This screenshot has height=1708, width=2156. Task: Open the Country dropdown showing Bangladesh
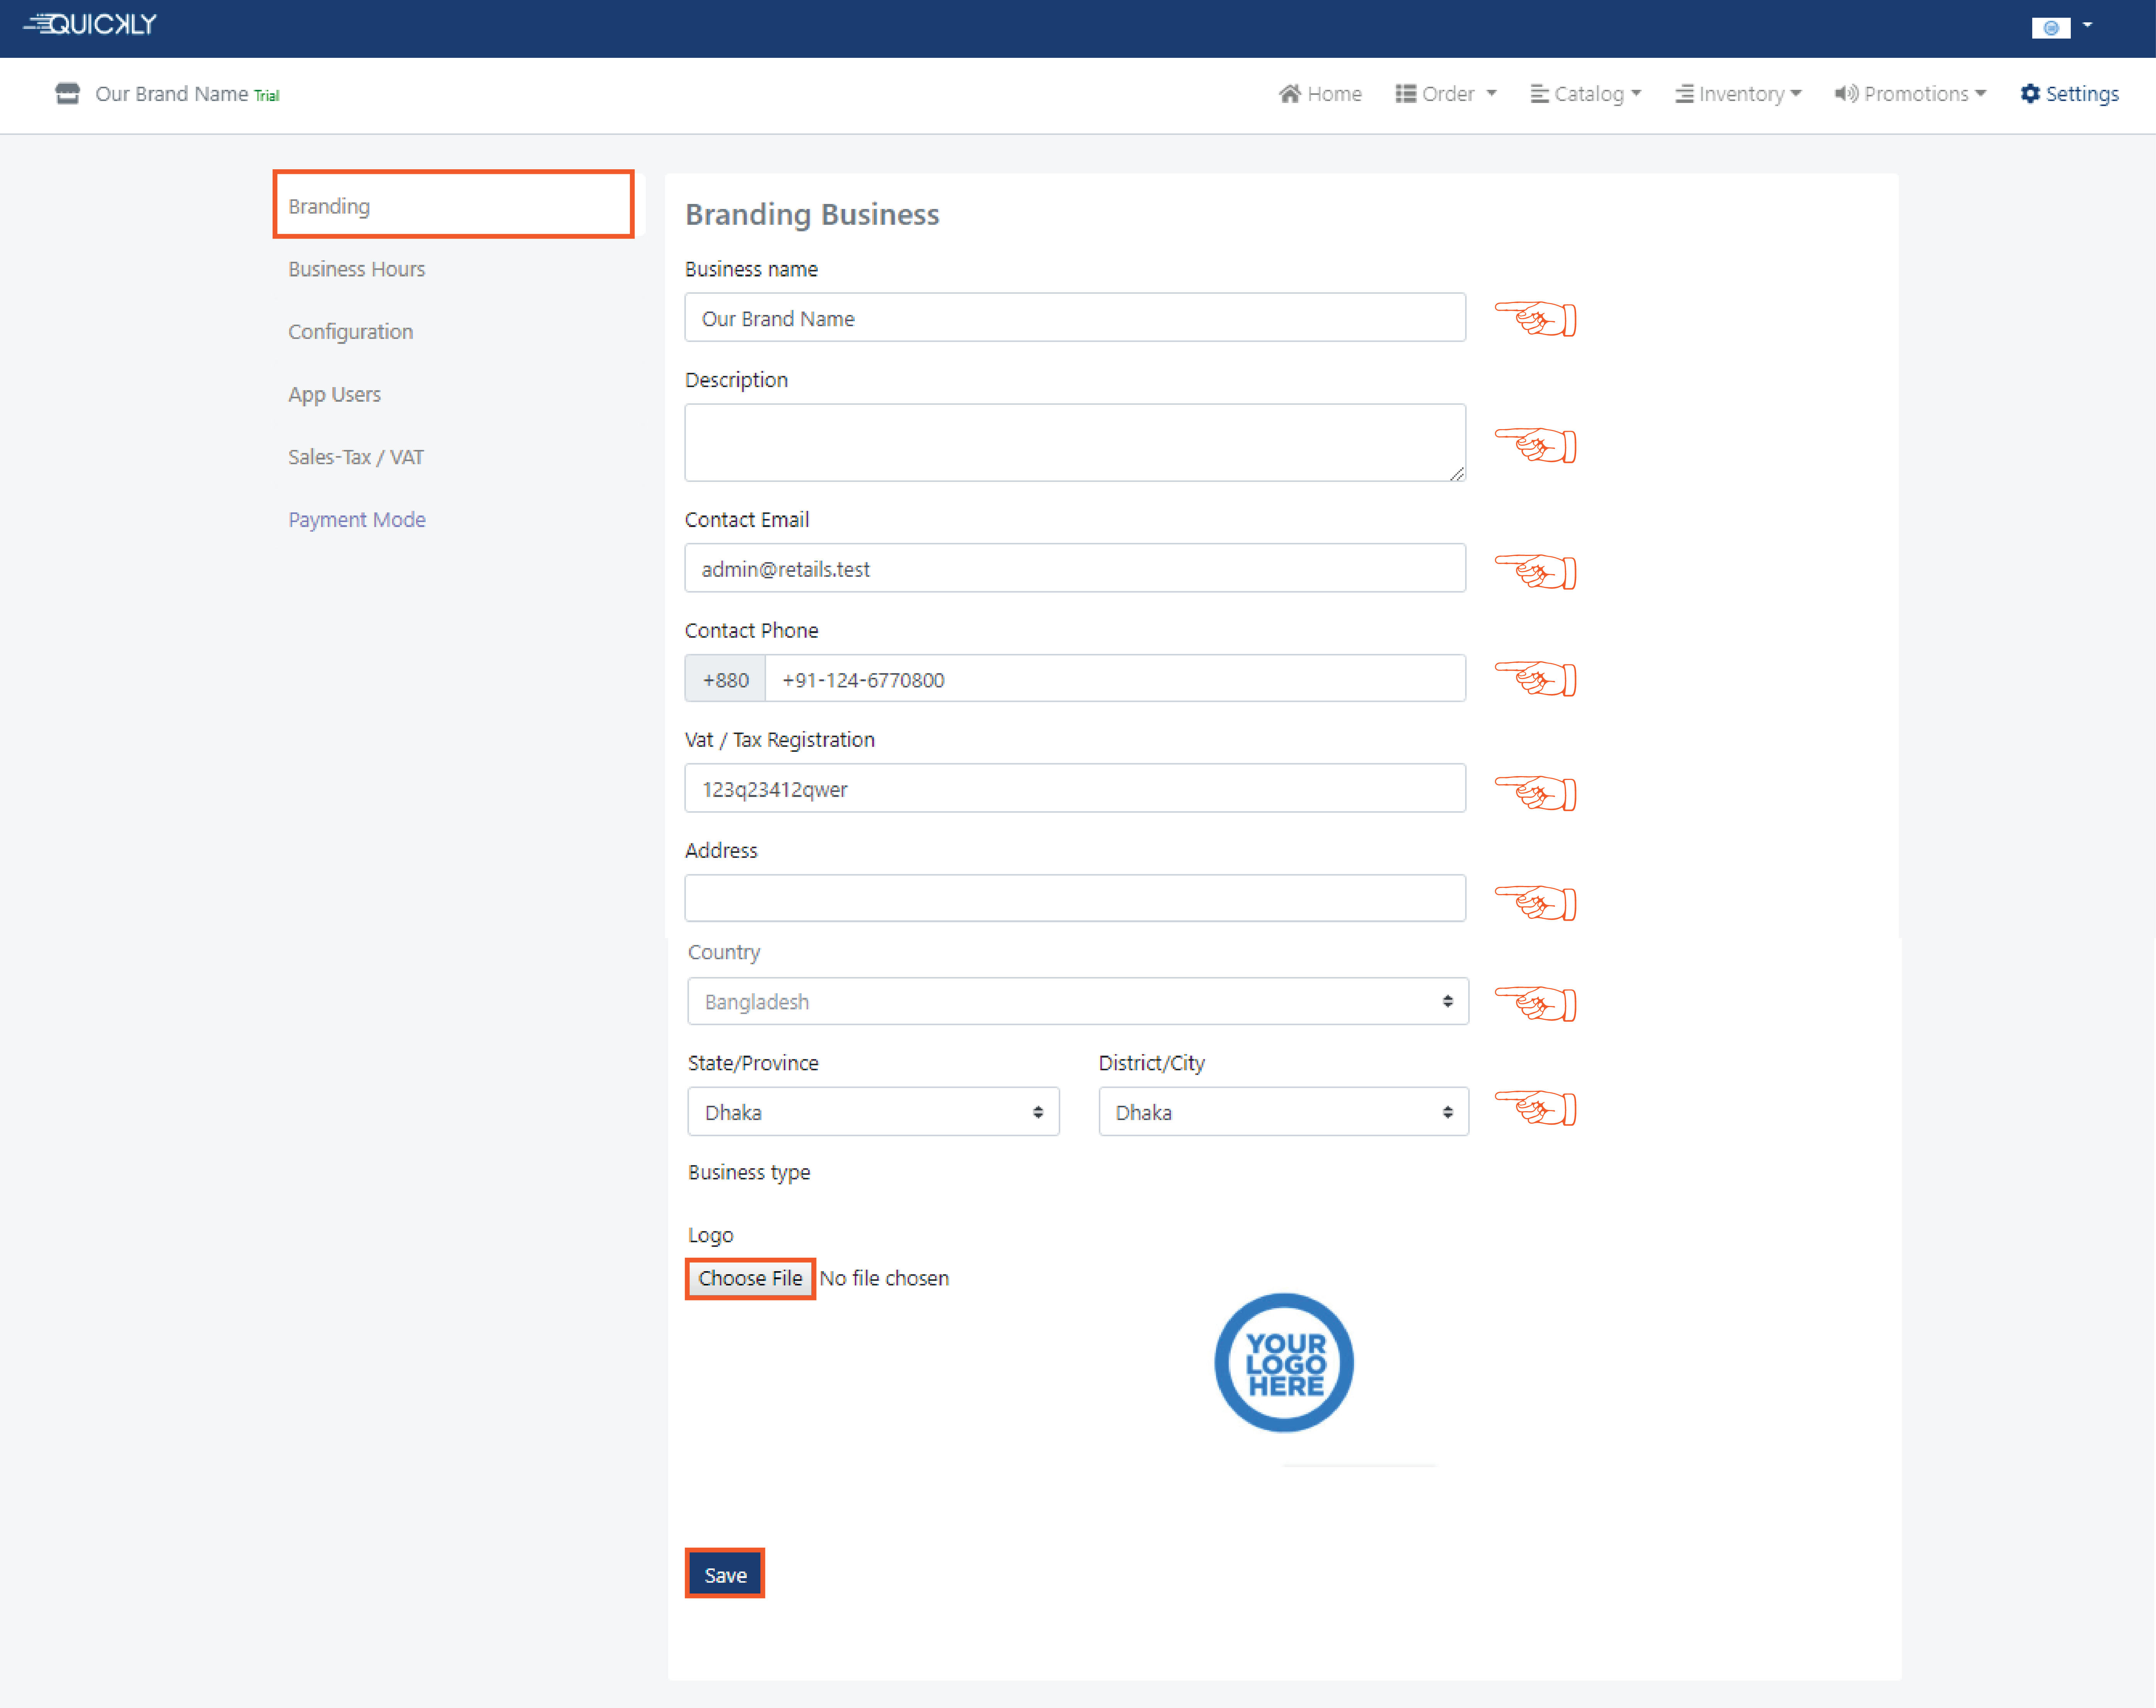[1077, 1001]
